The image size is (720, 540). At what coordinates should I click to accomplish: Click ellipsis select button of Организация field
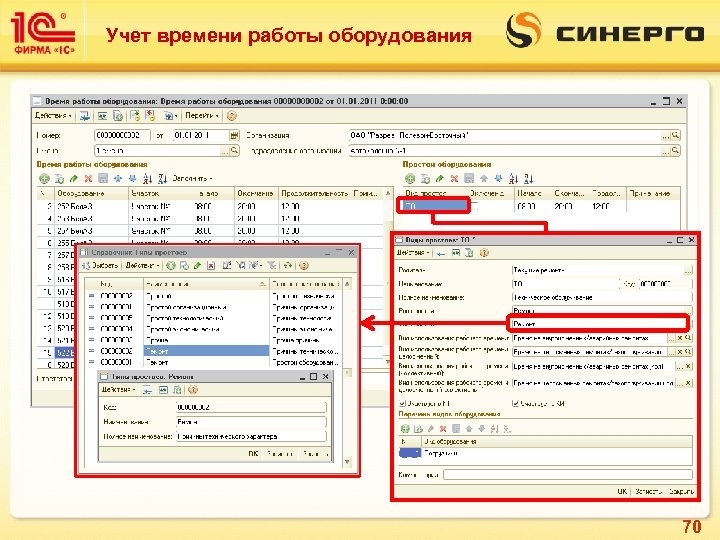point(665,135)
